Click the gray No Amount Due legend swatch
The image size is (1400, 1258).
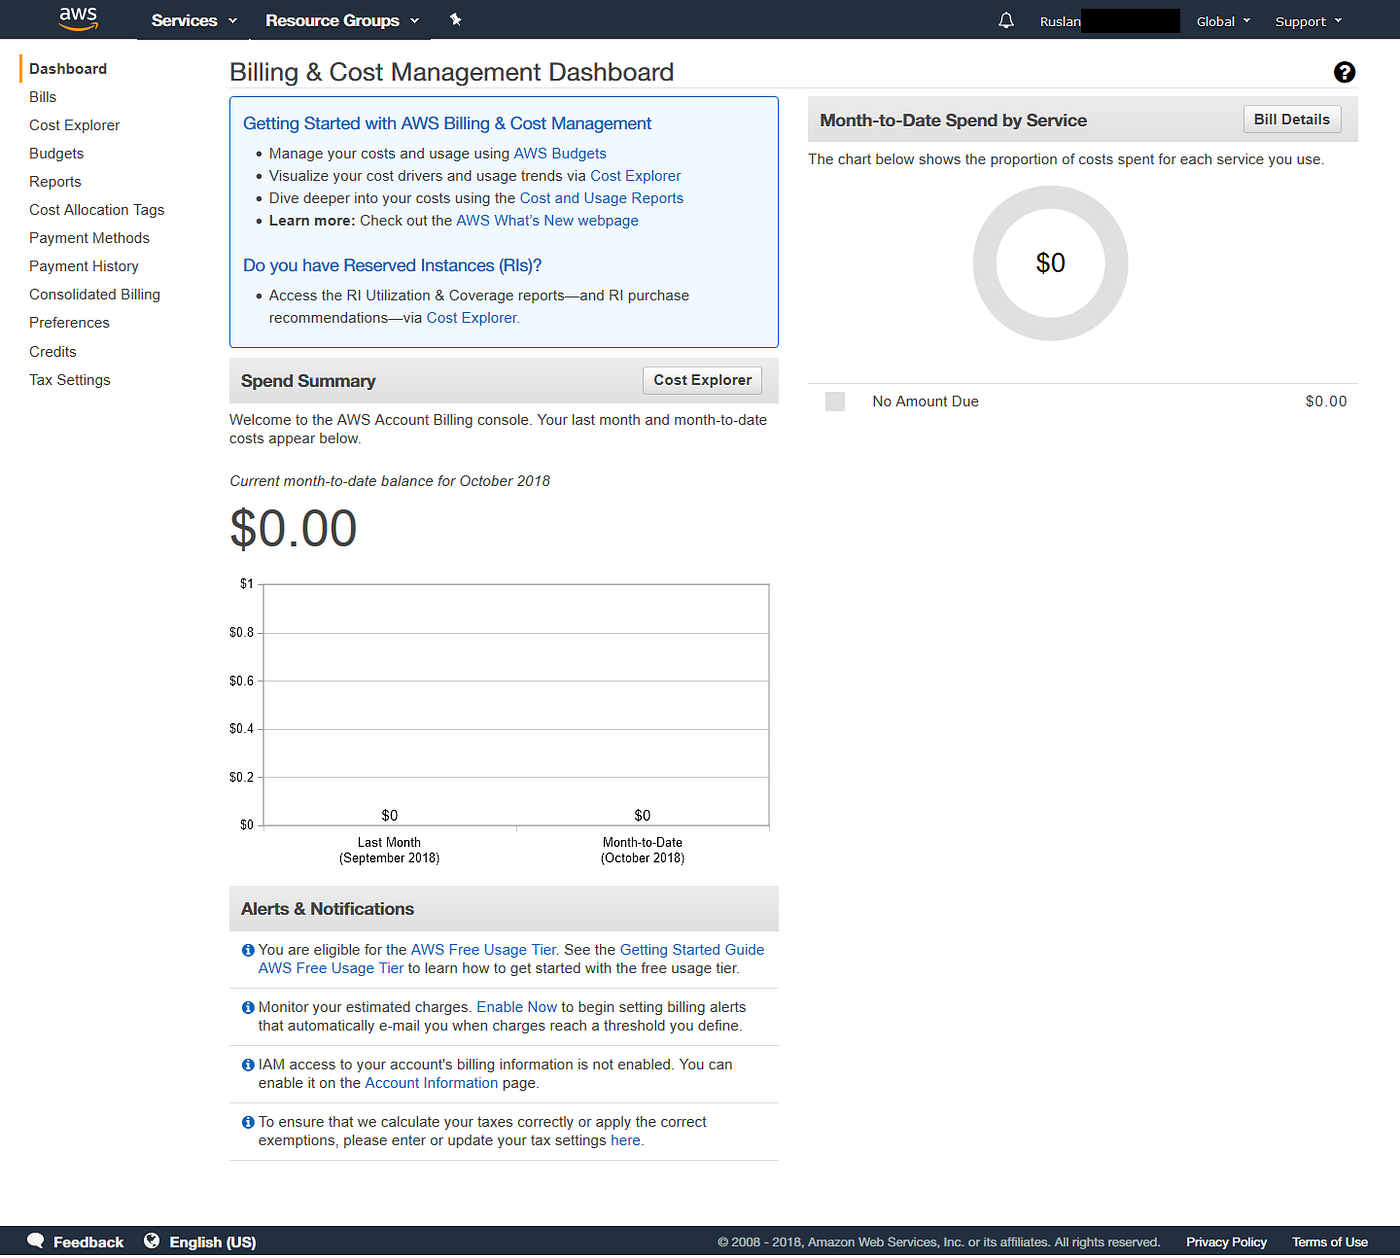(835, 402)
